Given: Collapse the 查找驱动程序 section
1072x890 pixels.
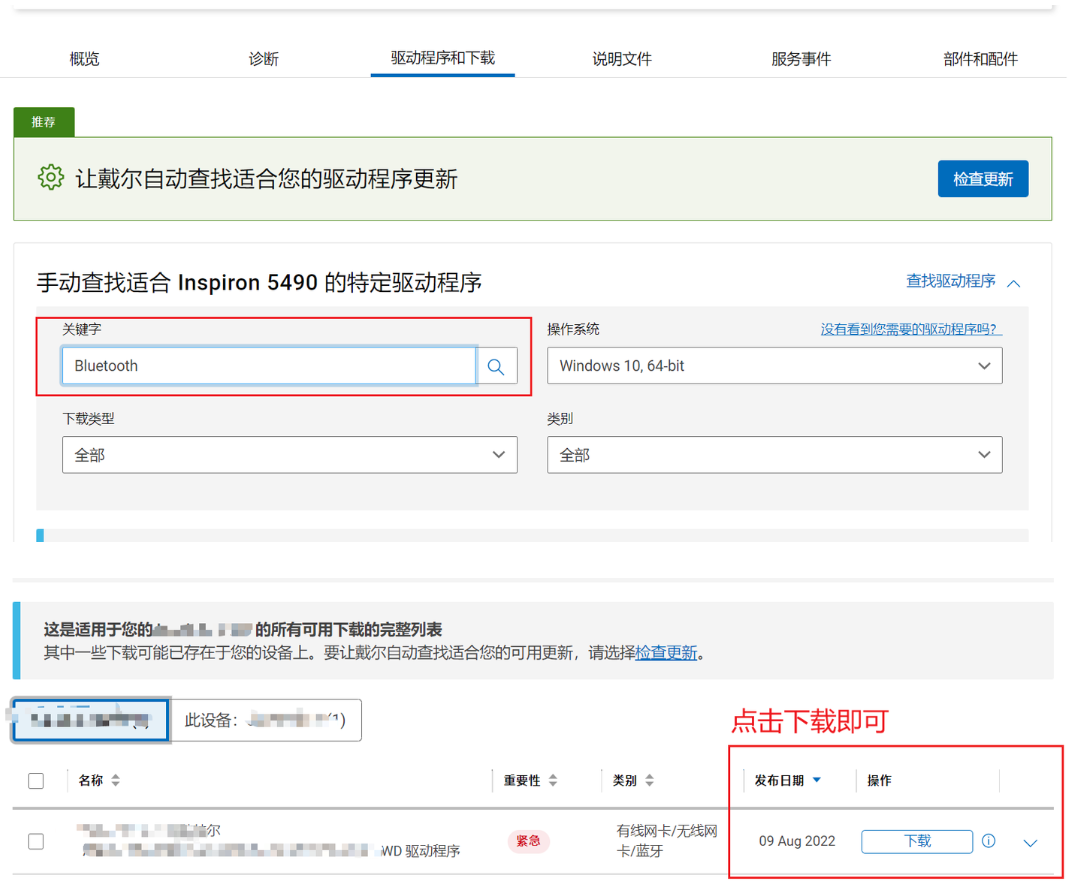Looking at the screenshot, I should 950,281.
